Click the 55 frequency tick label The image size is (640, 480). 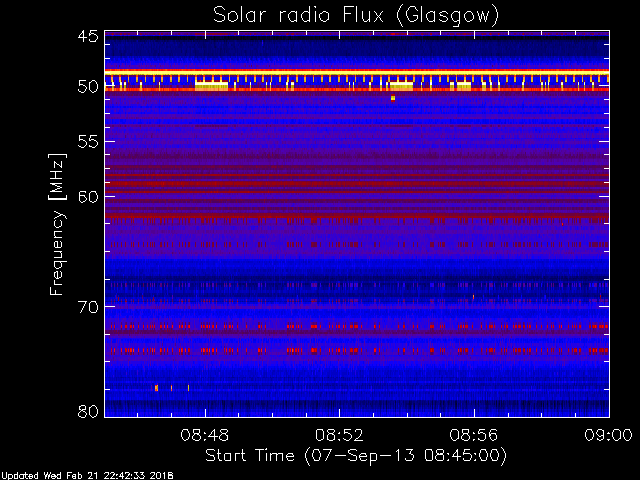(x=88, y=142)
